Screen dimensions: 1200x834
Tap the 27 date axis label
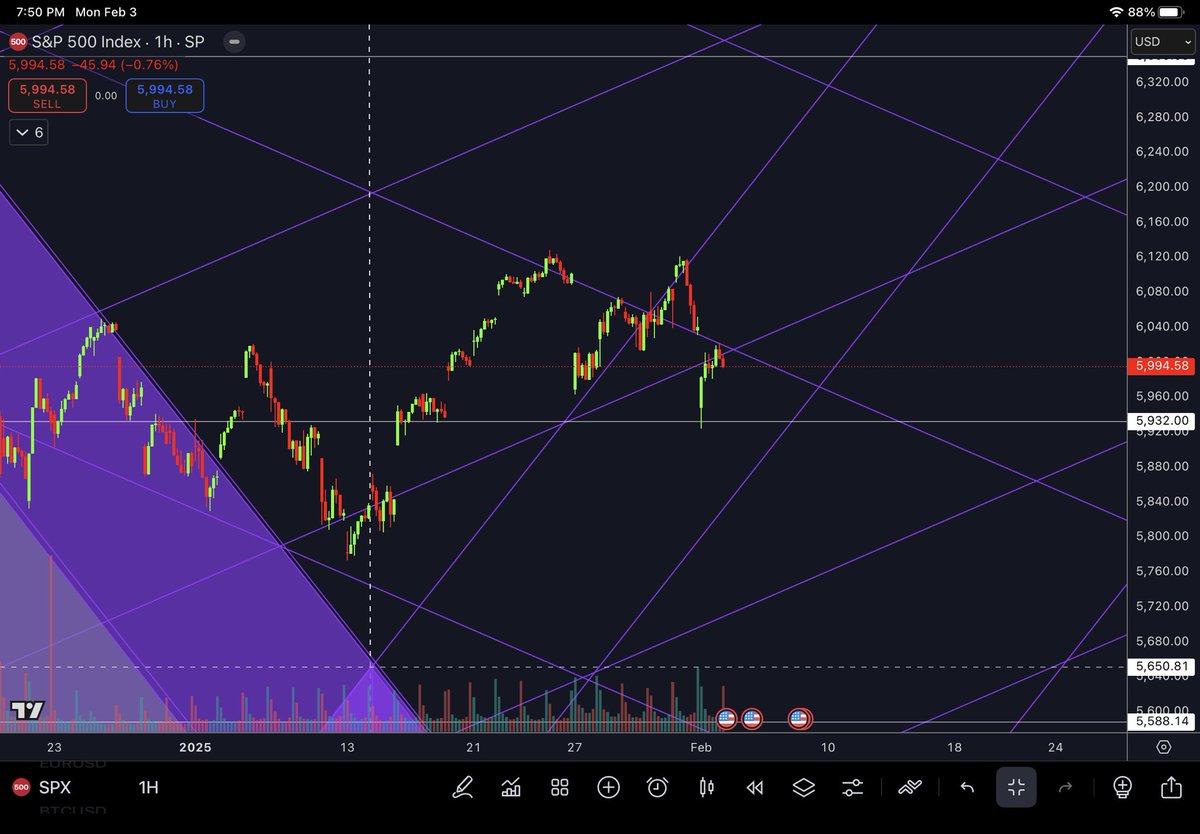coord(574,747)
